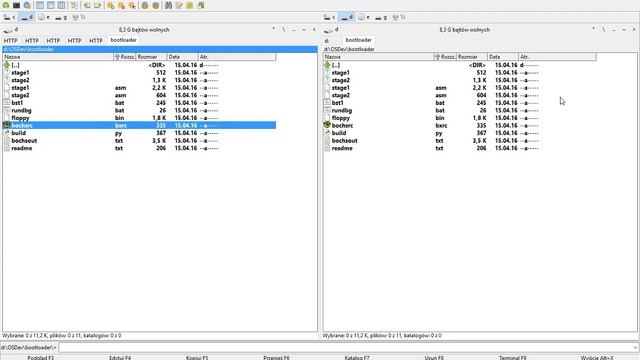Switch to first HTTP tab in left panel
The width and height of the screenshot is (640, 360).
[11, 40]
